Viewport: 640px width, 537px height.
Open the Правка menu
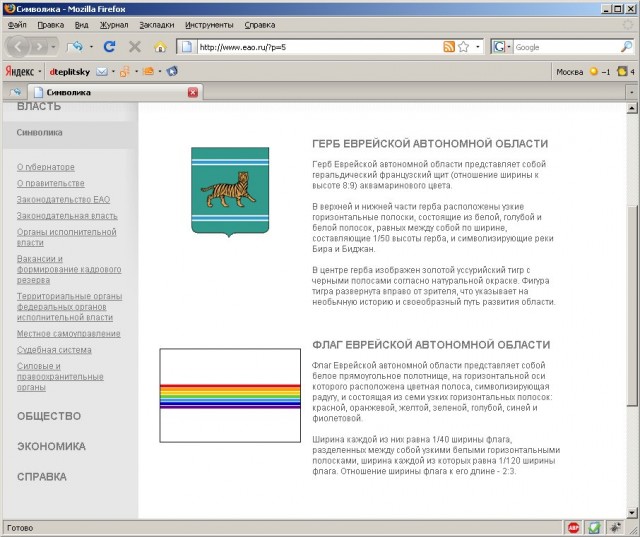click(x=51, y=25)
